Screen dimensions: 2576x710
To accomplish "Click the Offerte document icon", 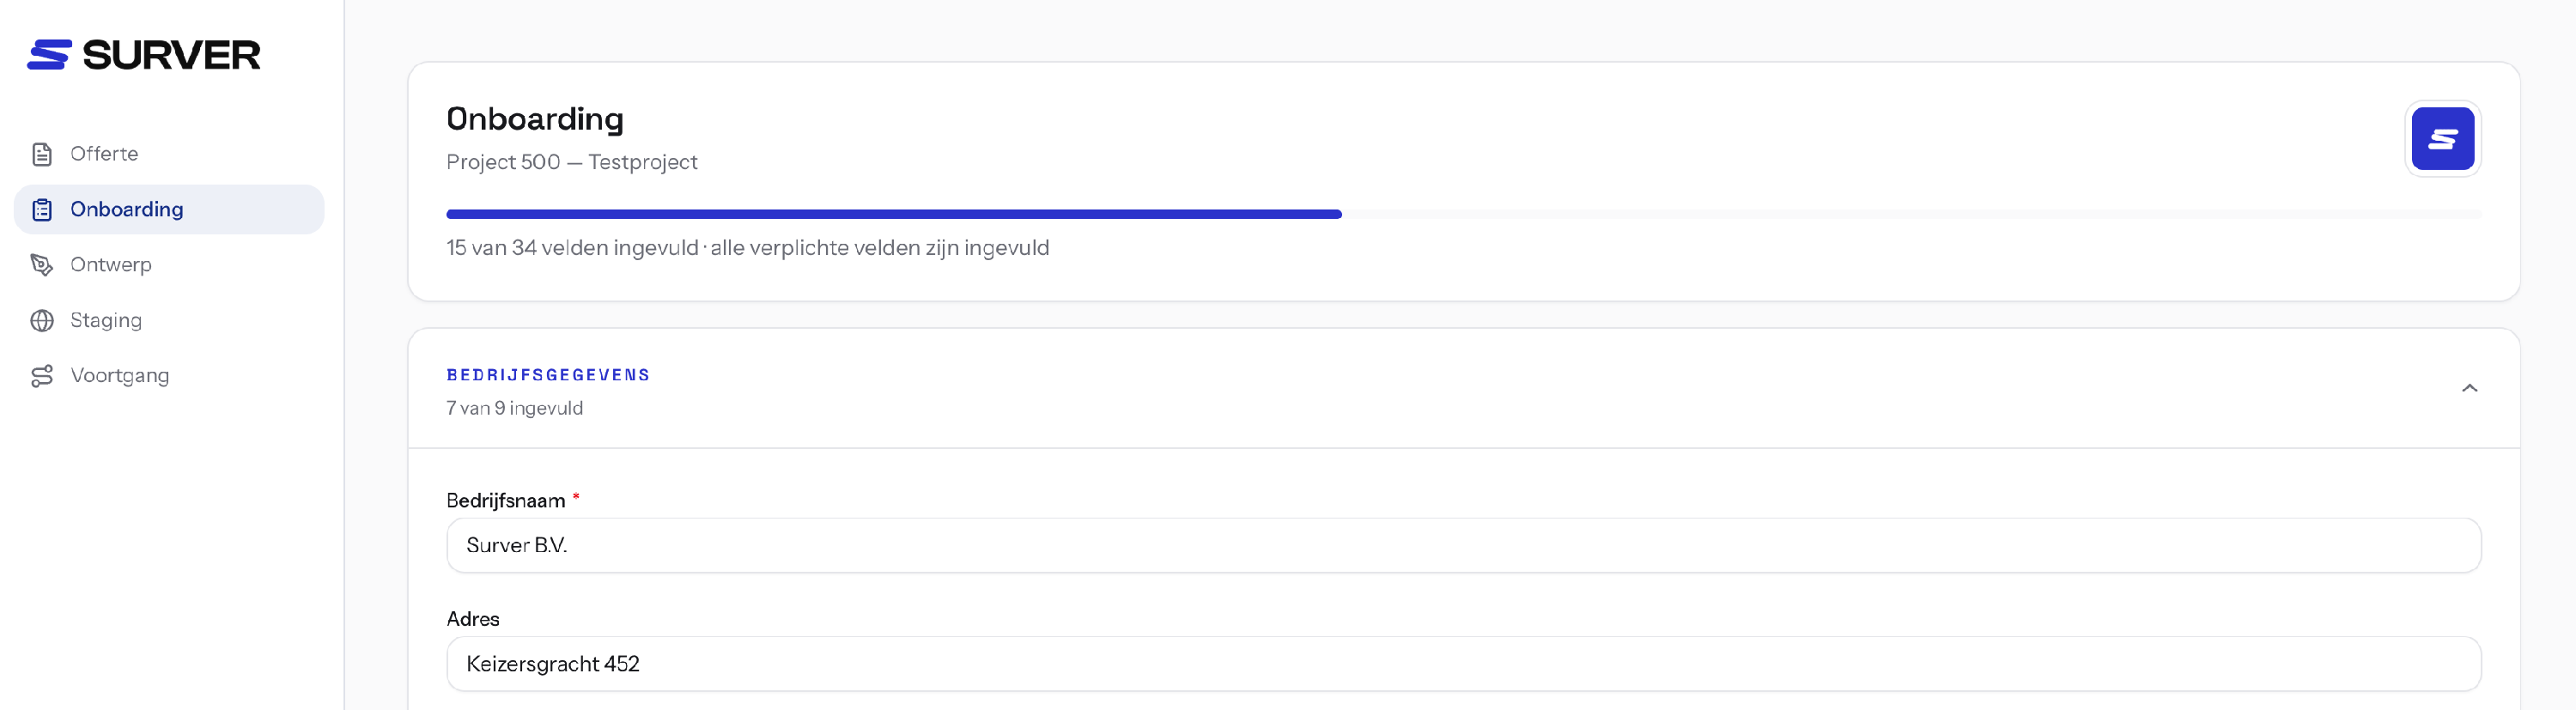I will pyautogui.click(x=42, y=154).
